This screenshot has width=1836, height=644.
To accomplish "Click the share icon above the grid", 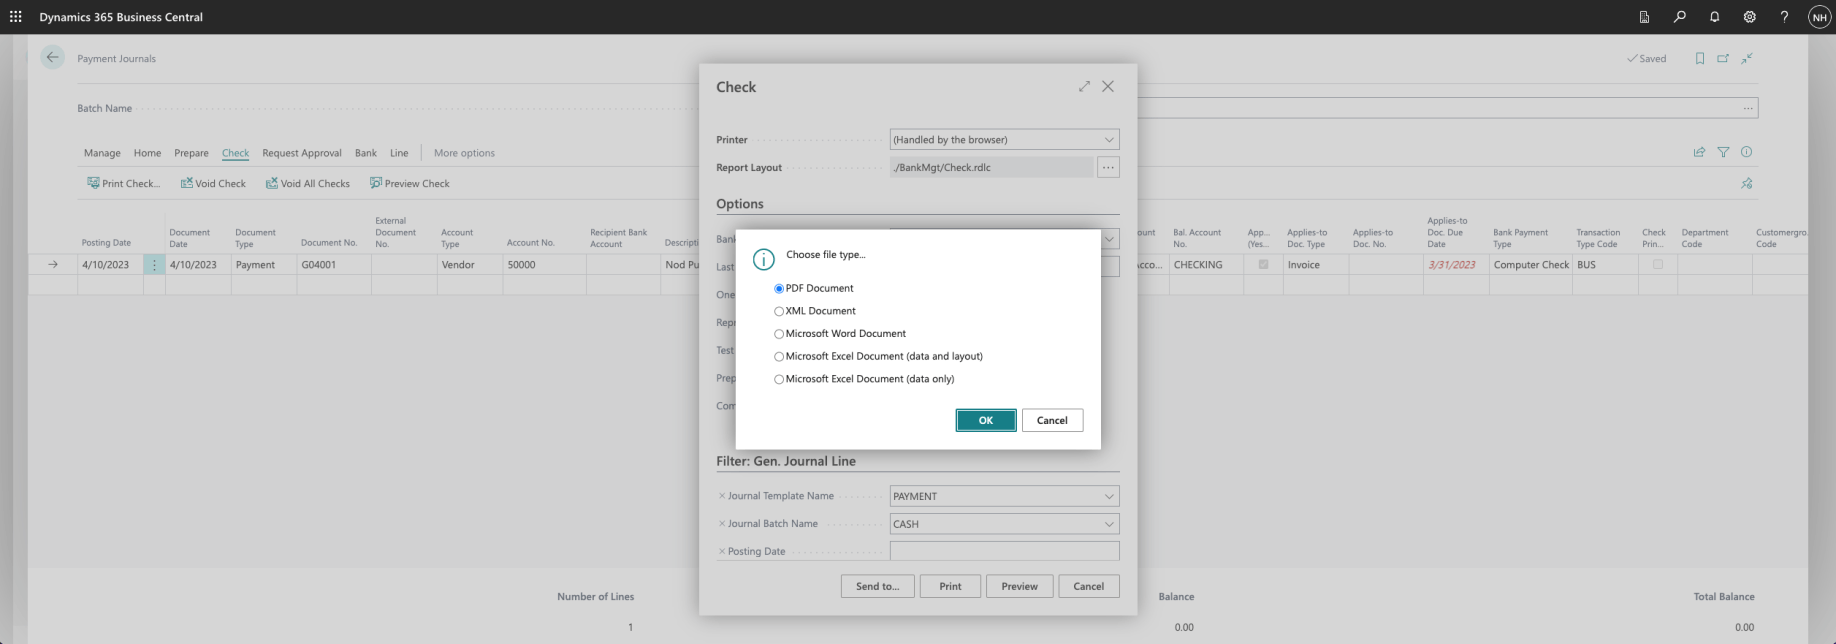I will click(x=1699, y=152).
